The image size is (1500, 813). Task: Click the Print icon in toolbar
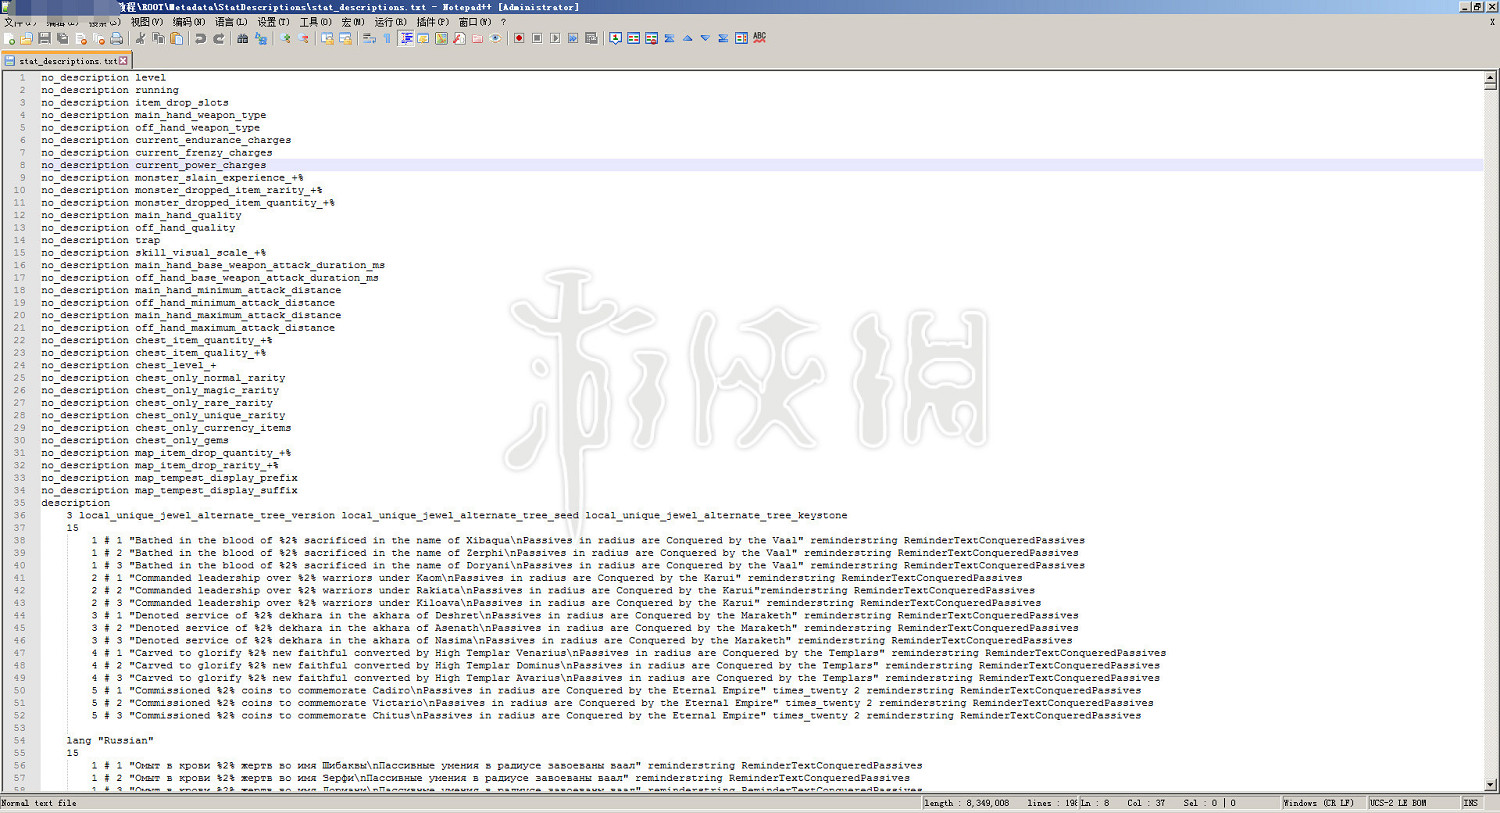116,39
